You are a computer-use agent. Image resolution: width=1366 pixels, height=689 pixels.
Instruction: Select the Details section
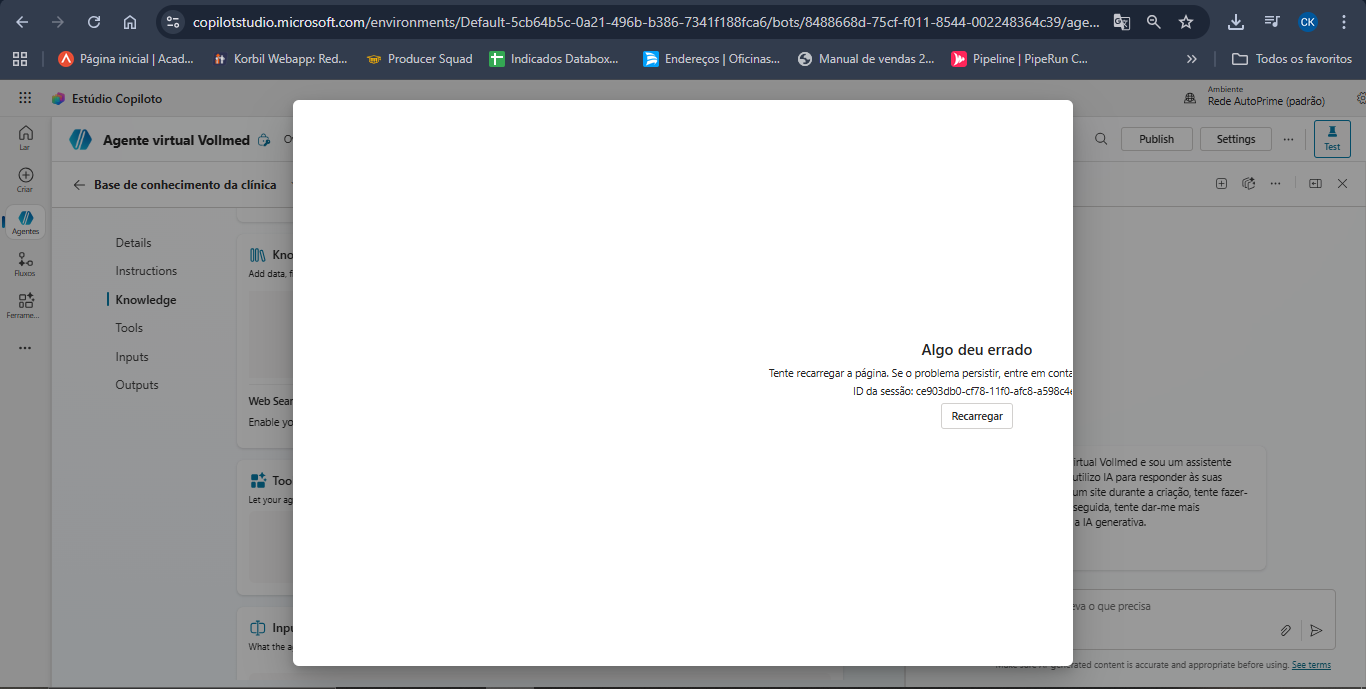tap(133, 243)
